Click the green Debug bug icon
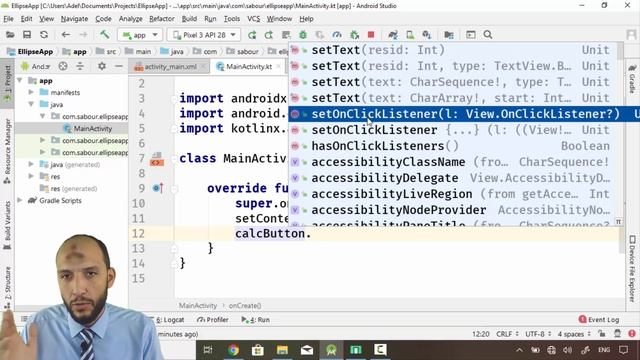640x360 pixels. point(303,35)
